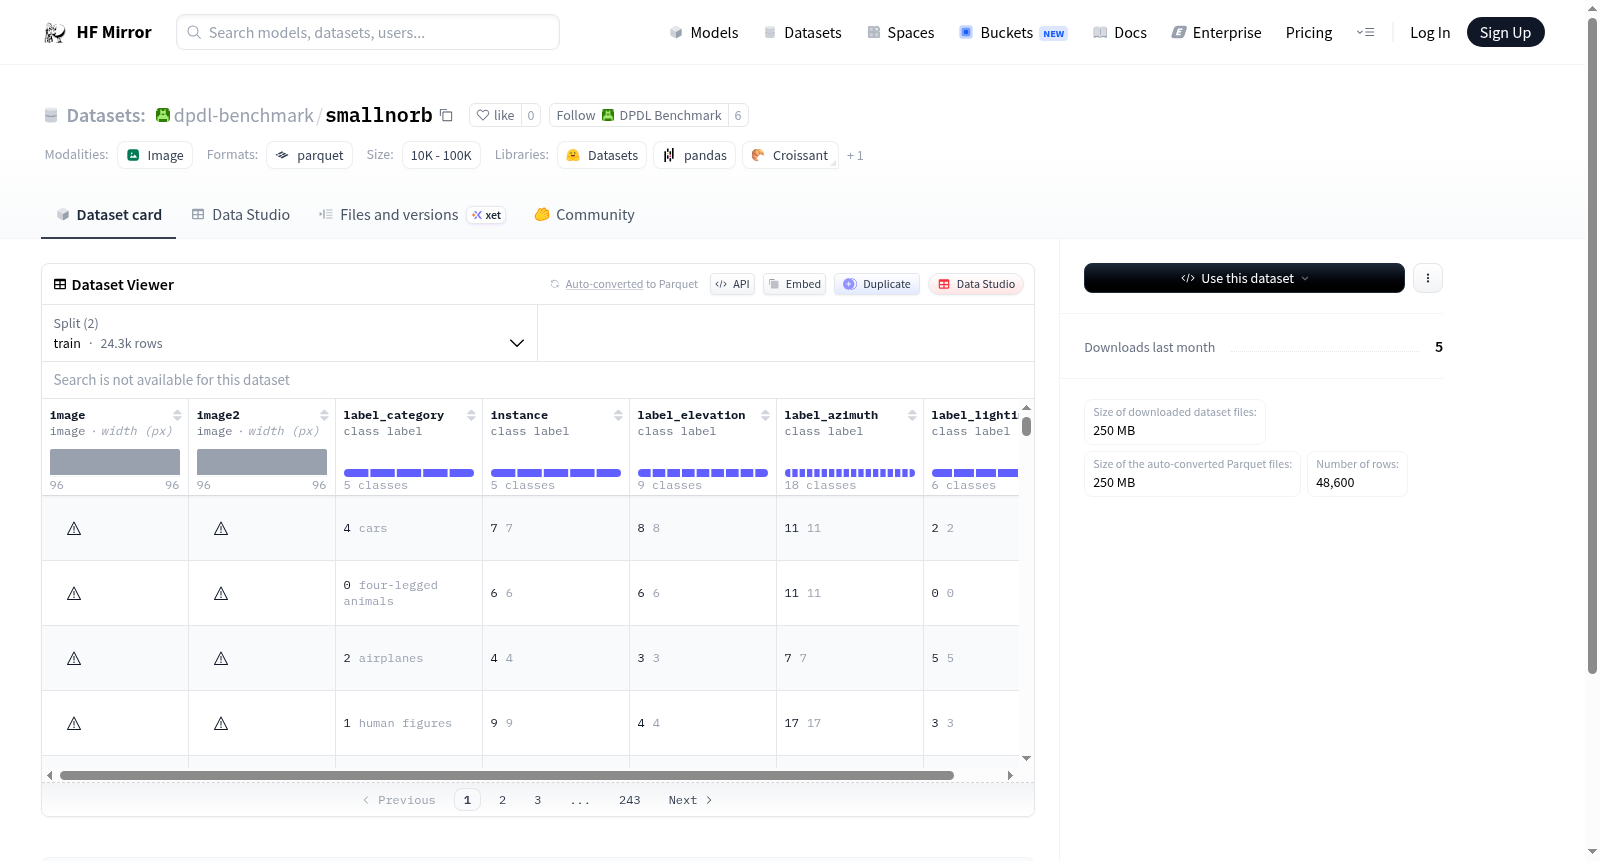This screenshot has width=1600, height=861.
Task: Open Models in the top navigation
Action: pos(704,33)
